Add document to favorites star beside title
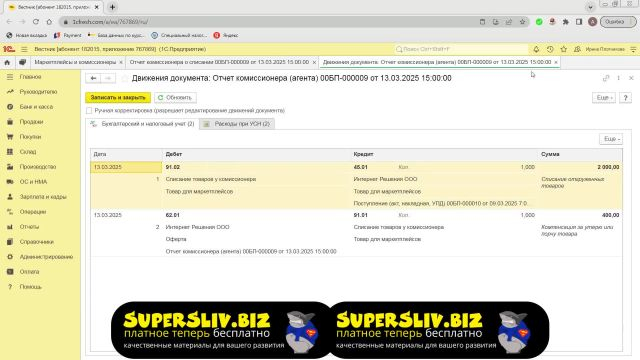 124,78
